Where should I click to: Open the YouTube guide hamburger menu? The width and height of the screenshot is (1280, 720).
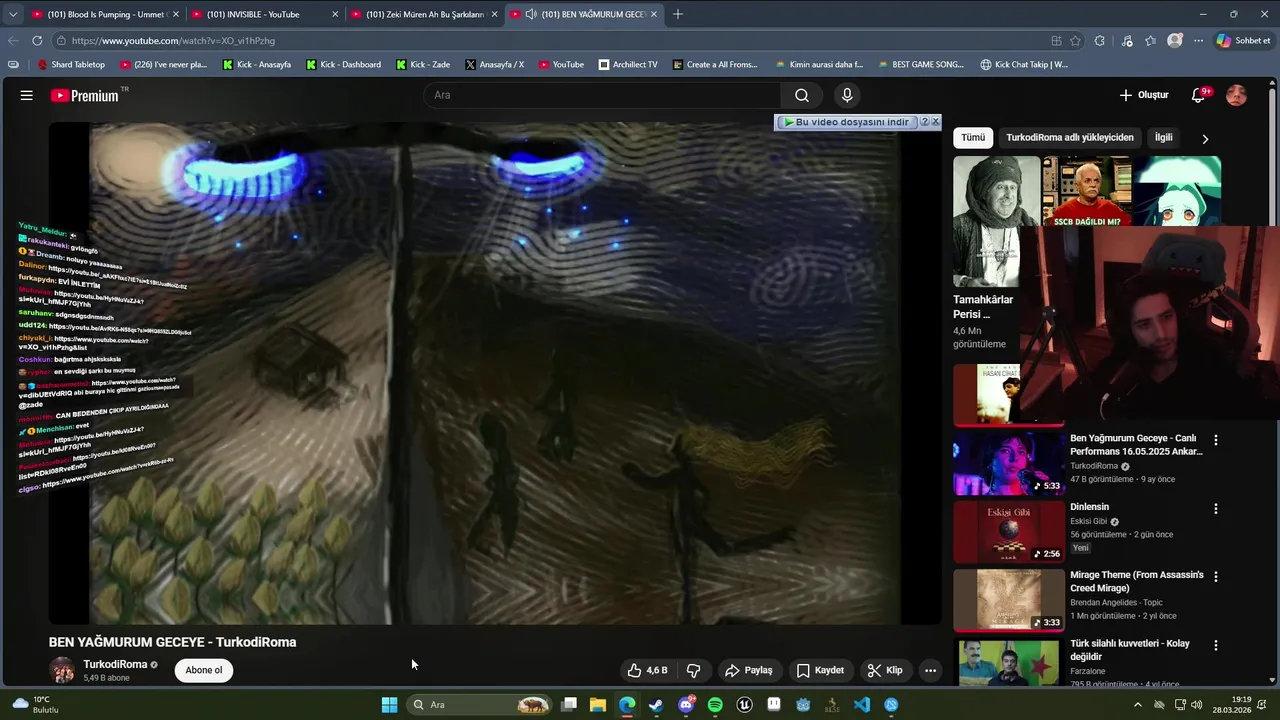pyautogui.click(x=26, y=95)
